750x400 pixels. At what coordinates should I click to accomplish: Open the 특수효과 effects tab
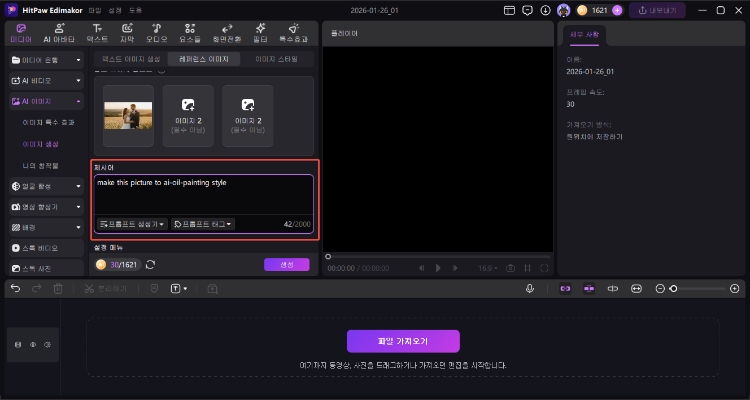(x=293, y=33)
